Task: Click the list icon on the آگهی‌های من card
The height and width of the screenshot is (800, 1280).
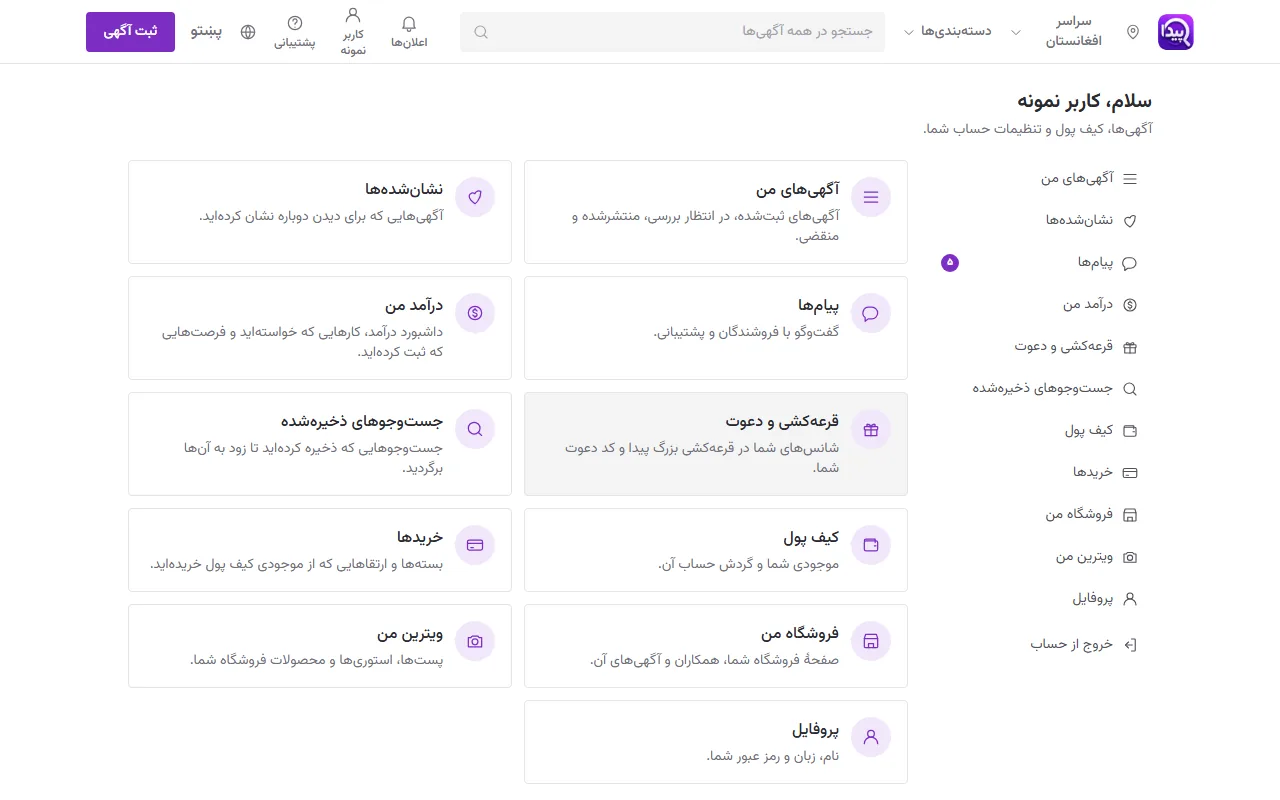Action: coord(871,197)
